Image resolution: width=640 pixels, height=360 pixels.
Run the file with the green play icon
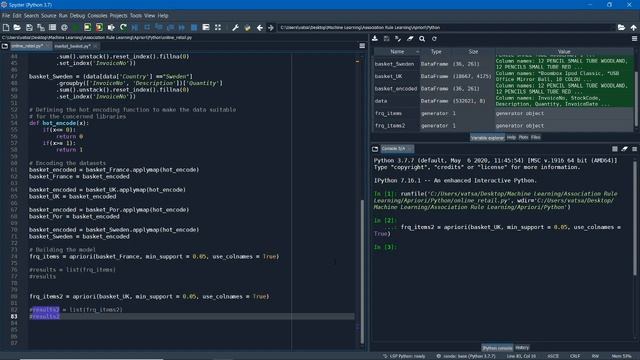click(x=76, y=27)
